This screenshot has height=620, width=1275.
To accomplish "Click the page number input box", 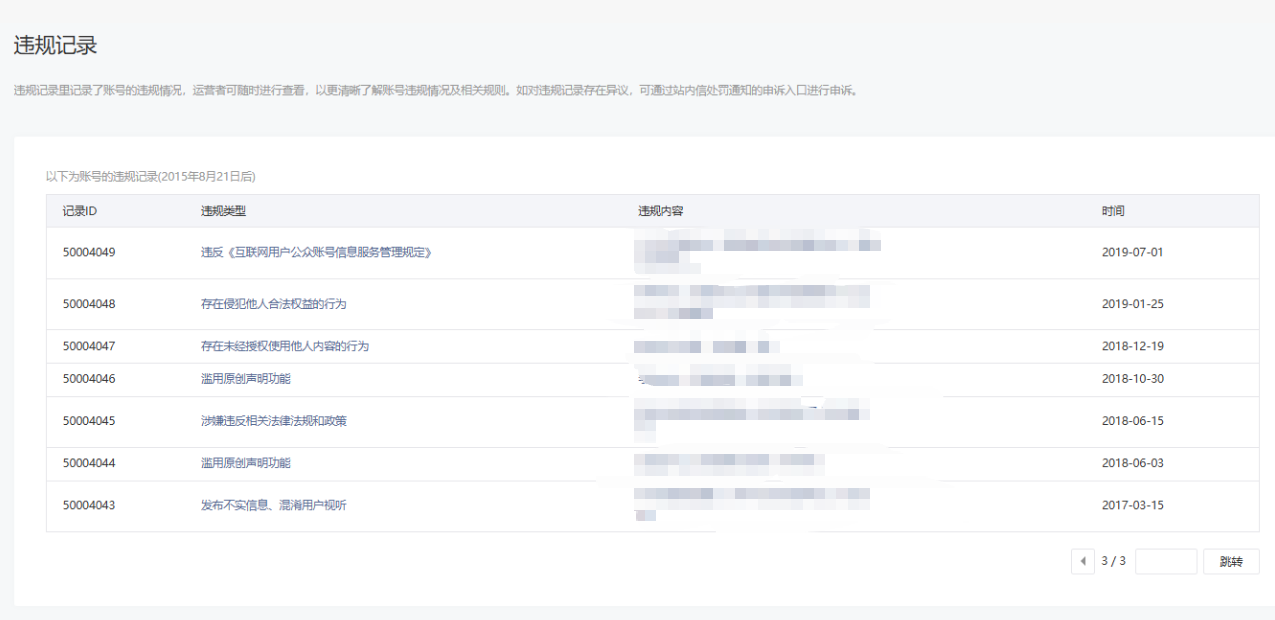I will pyautogui.click(x=1166, y=561).
